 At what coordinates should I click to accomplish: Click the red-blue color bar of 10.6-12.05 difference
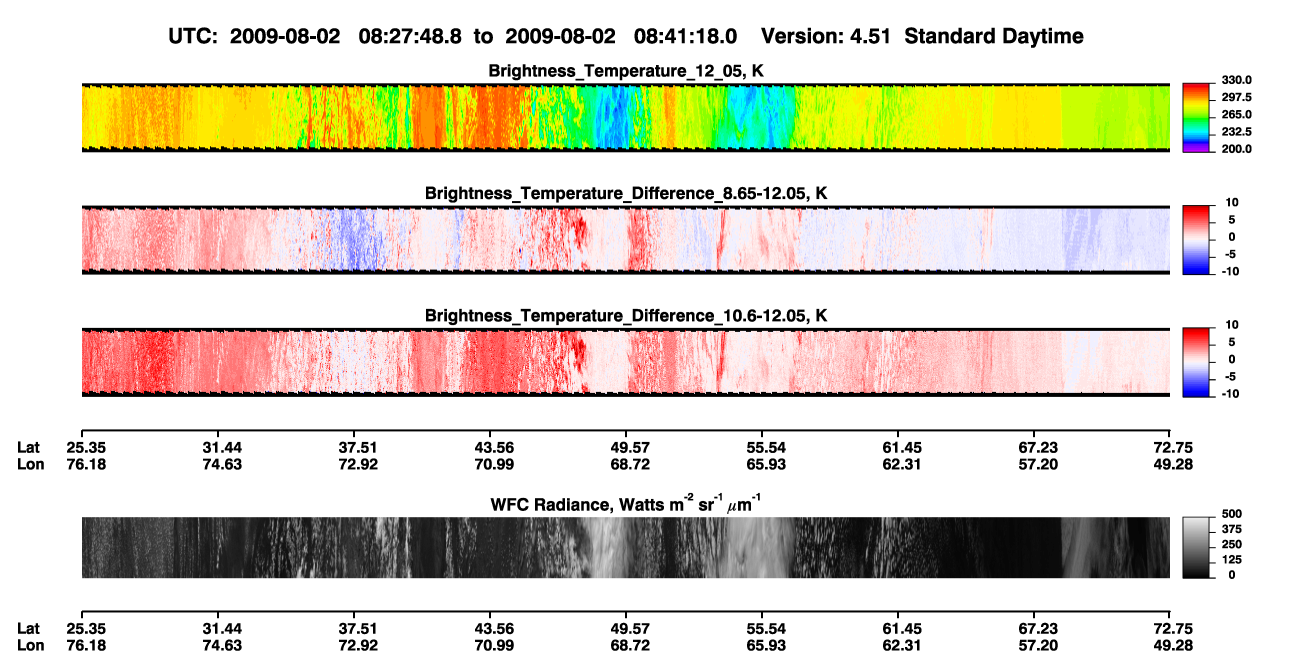pos(1196,363)
